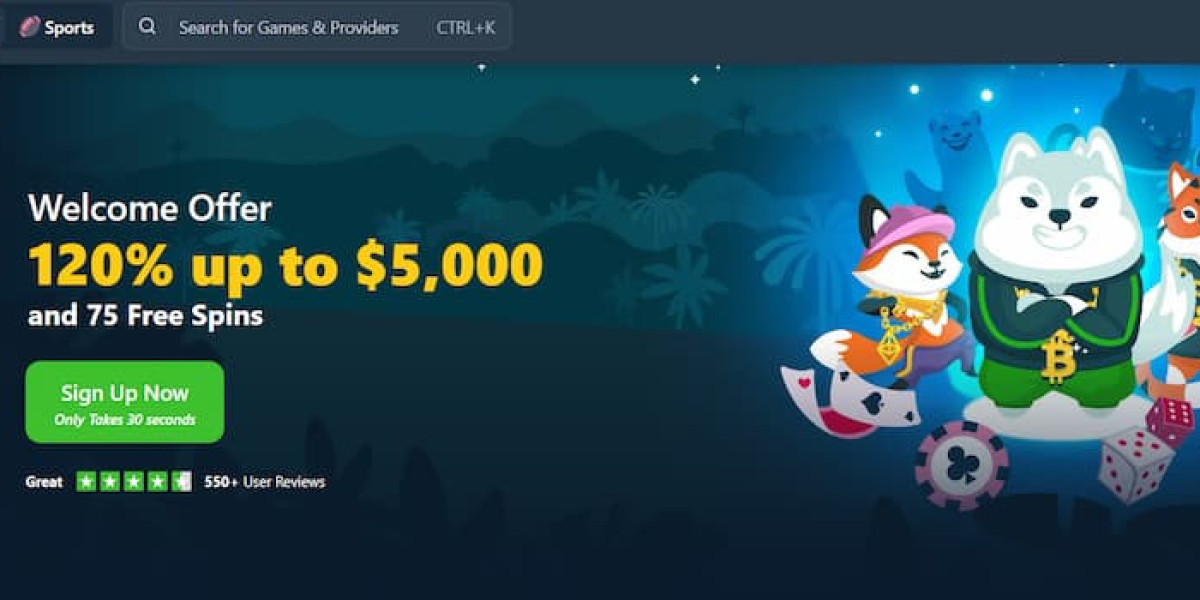Screen dimensions: 1200x600
Task: Click the Welcome Offer heading
Action: pos(150,209)
